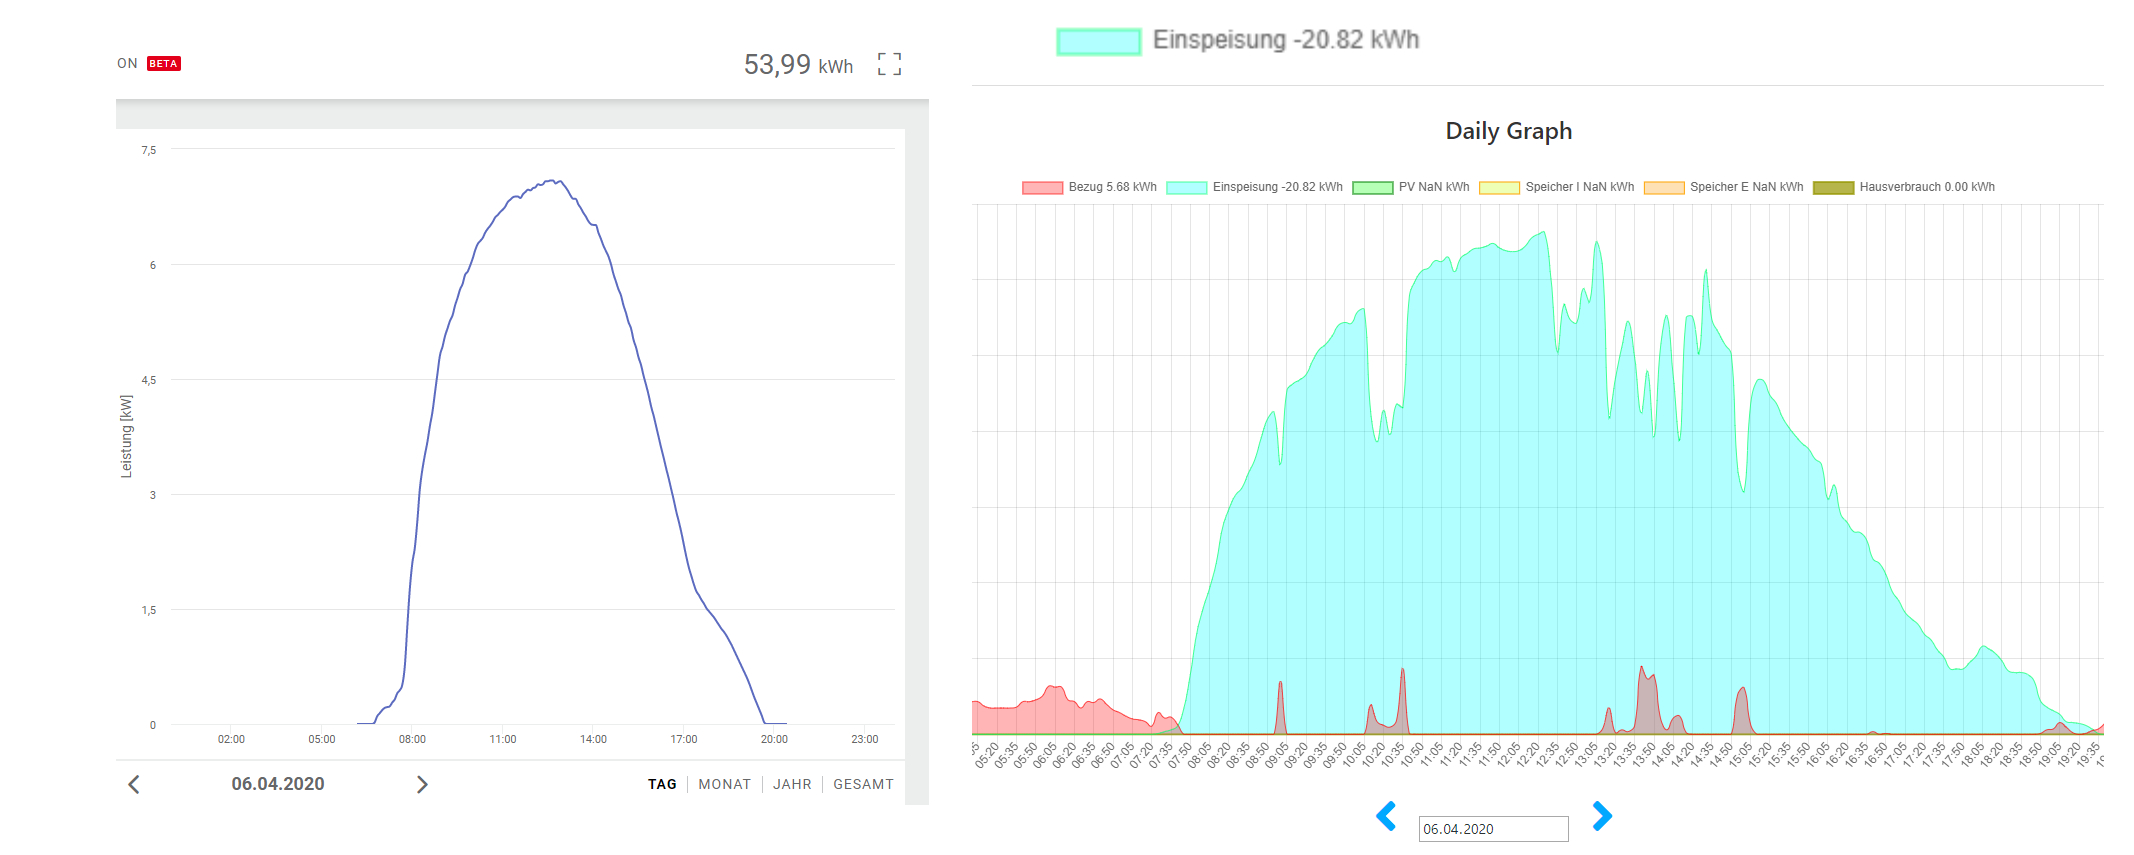This screenshot has height=855, width=2134.
Task: Select the TAG view tab
Action: point(662,785)
